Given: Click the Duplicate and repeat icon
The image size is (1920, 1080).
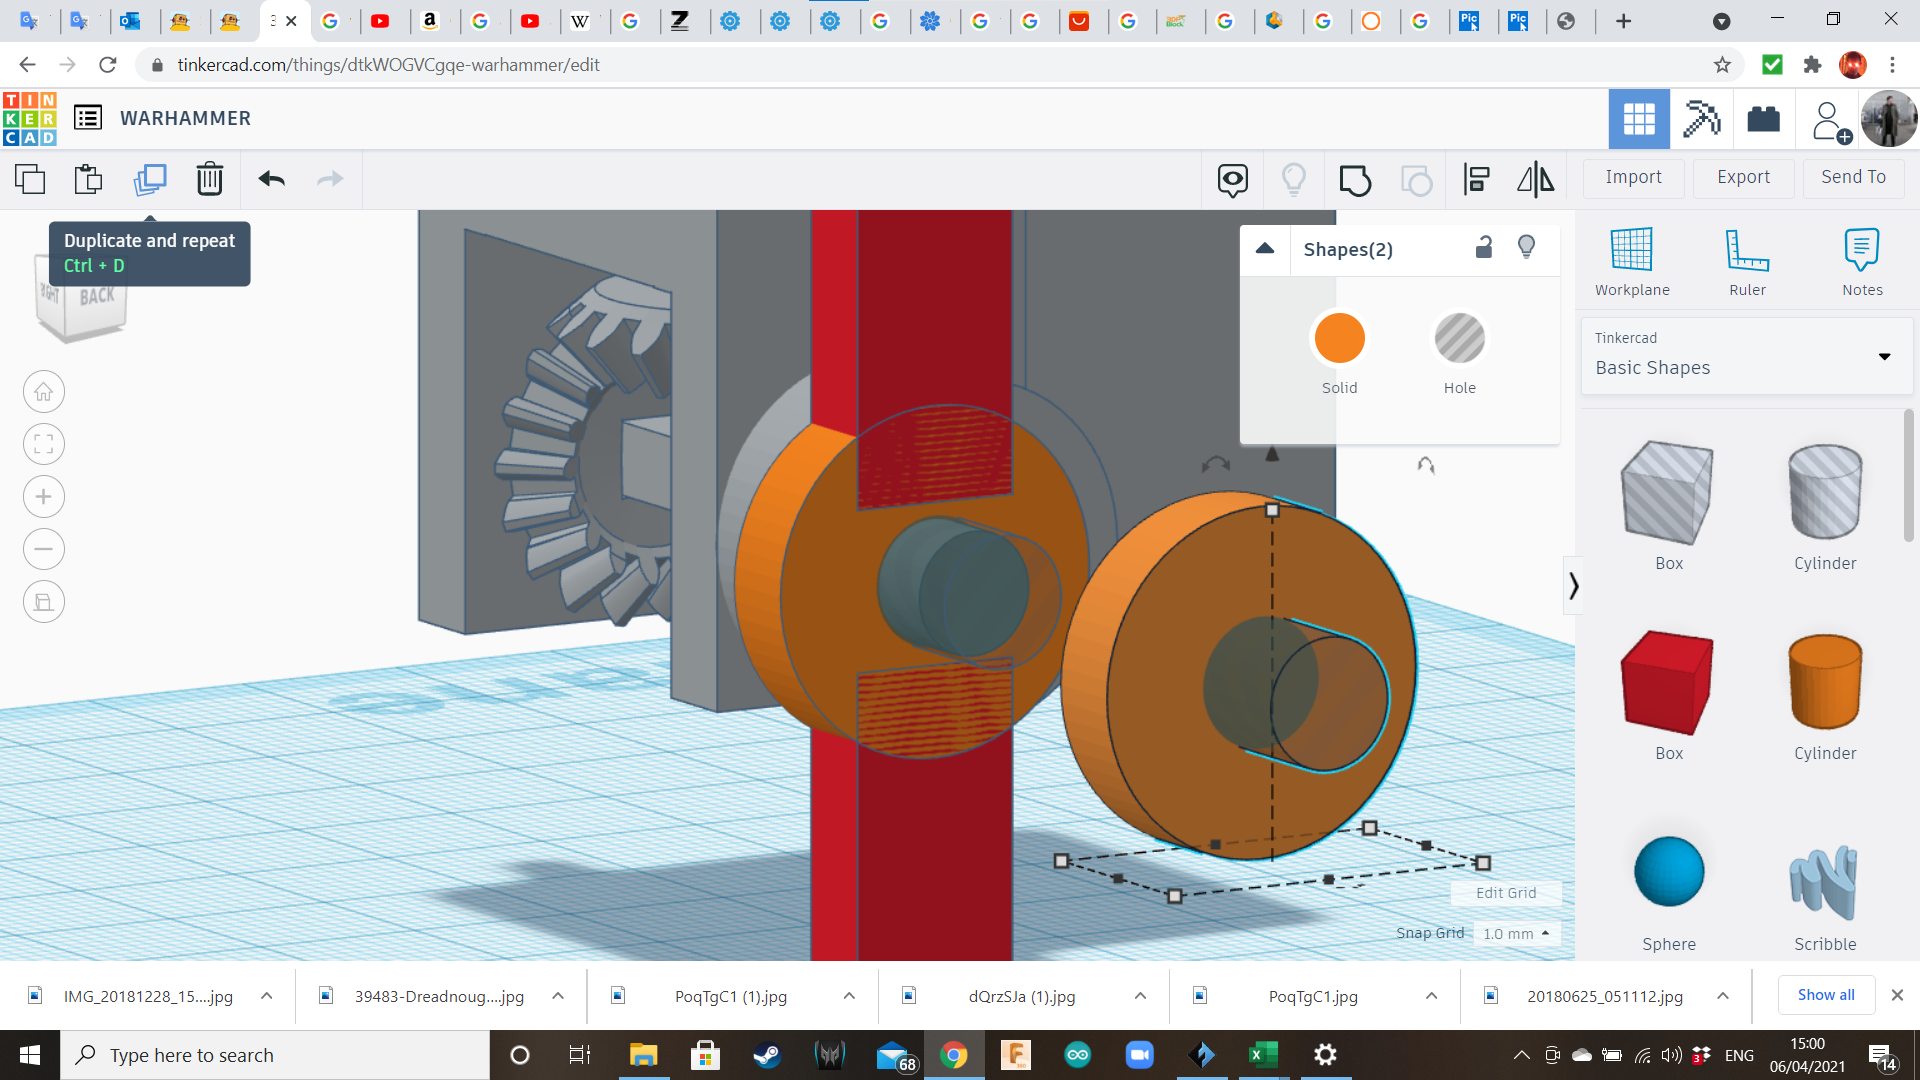Looking at the screenshot, I should [150, 179].
